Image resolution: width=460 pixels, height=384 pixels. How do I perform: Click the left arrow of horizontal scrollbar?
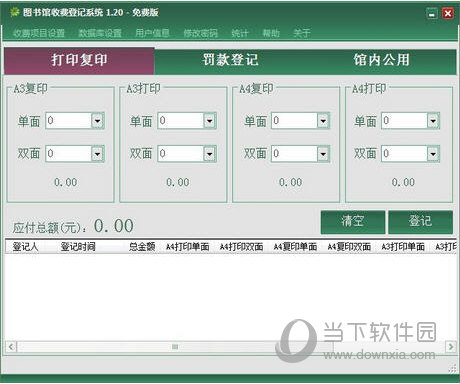(x=11, y=347)
